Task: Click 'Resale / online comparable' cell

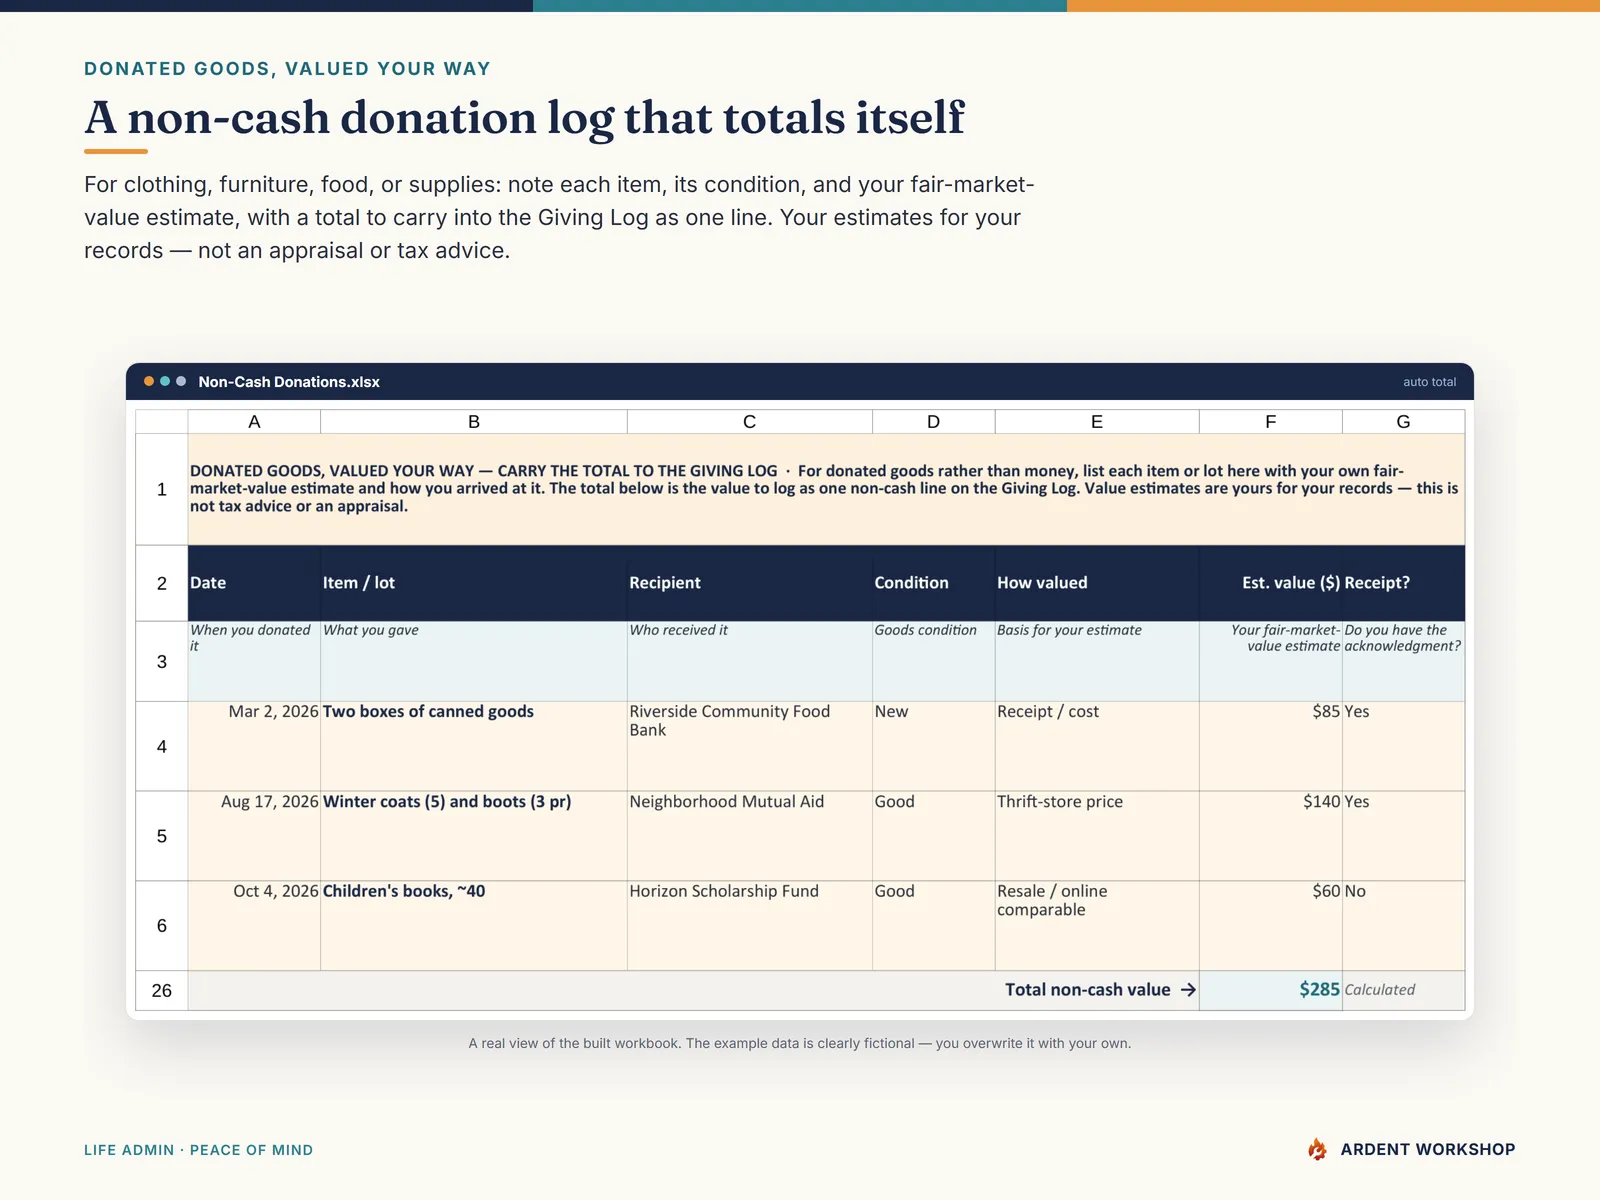Action: click(1097, 926)
